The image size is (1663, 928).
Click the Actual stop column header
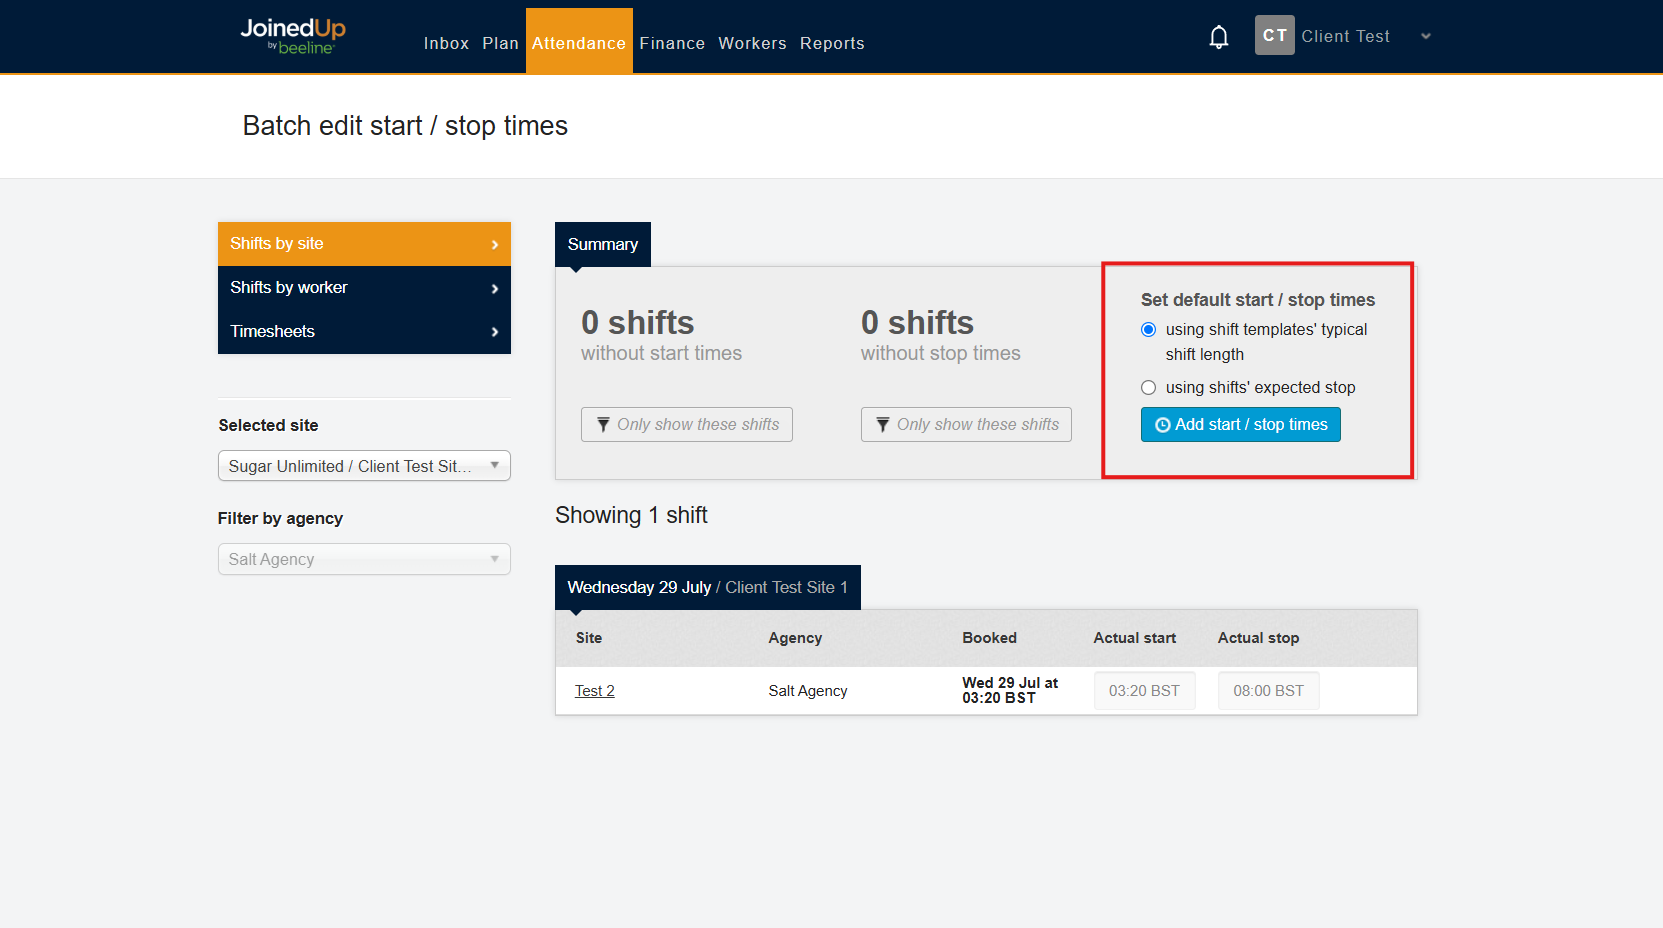pos(1259,638)
